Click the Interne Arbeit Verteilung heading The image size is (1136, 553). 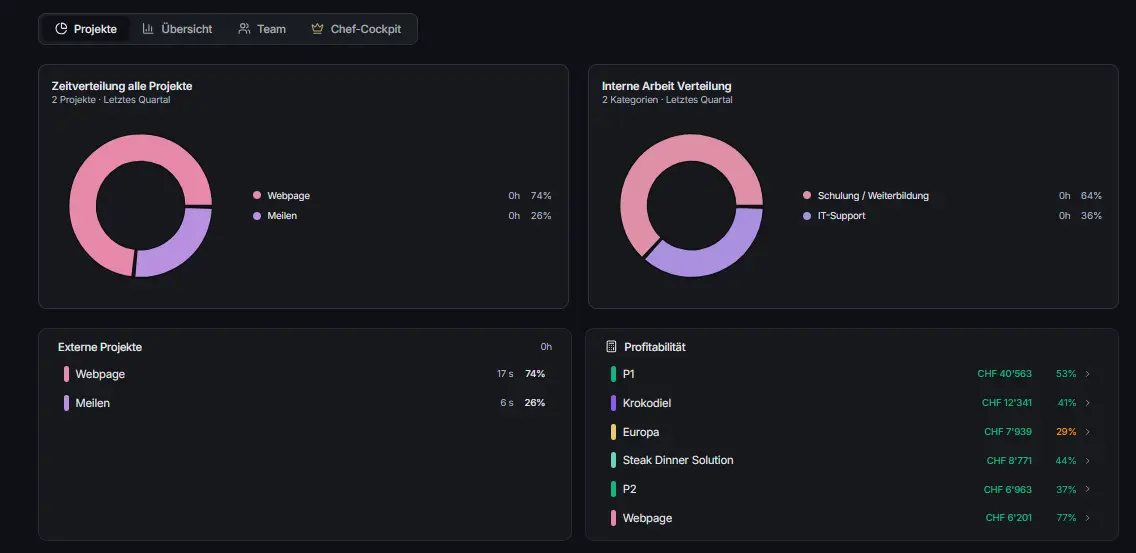pyautogui.click(x=667, y=86)
